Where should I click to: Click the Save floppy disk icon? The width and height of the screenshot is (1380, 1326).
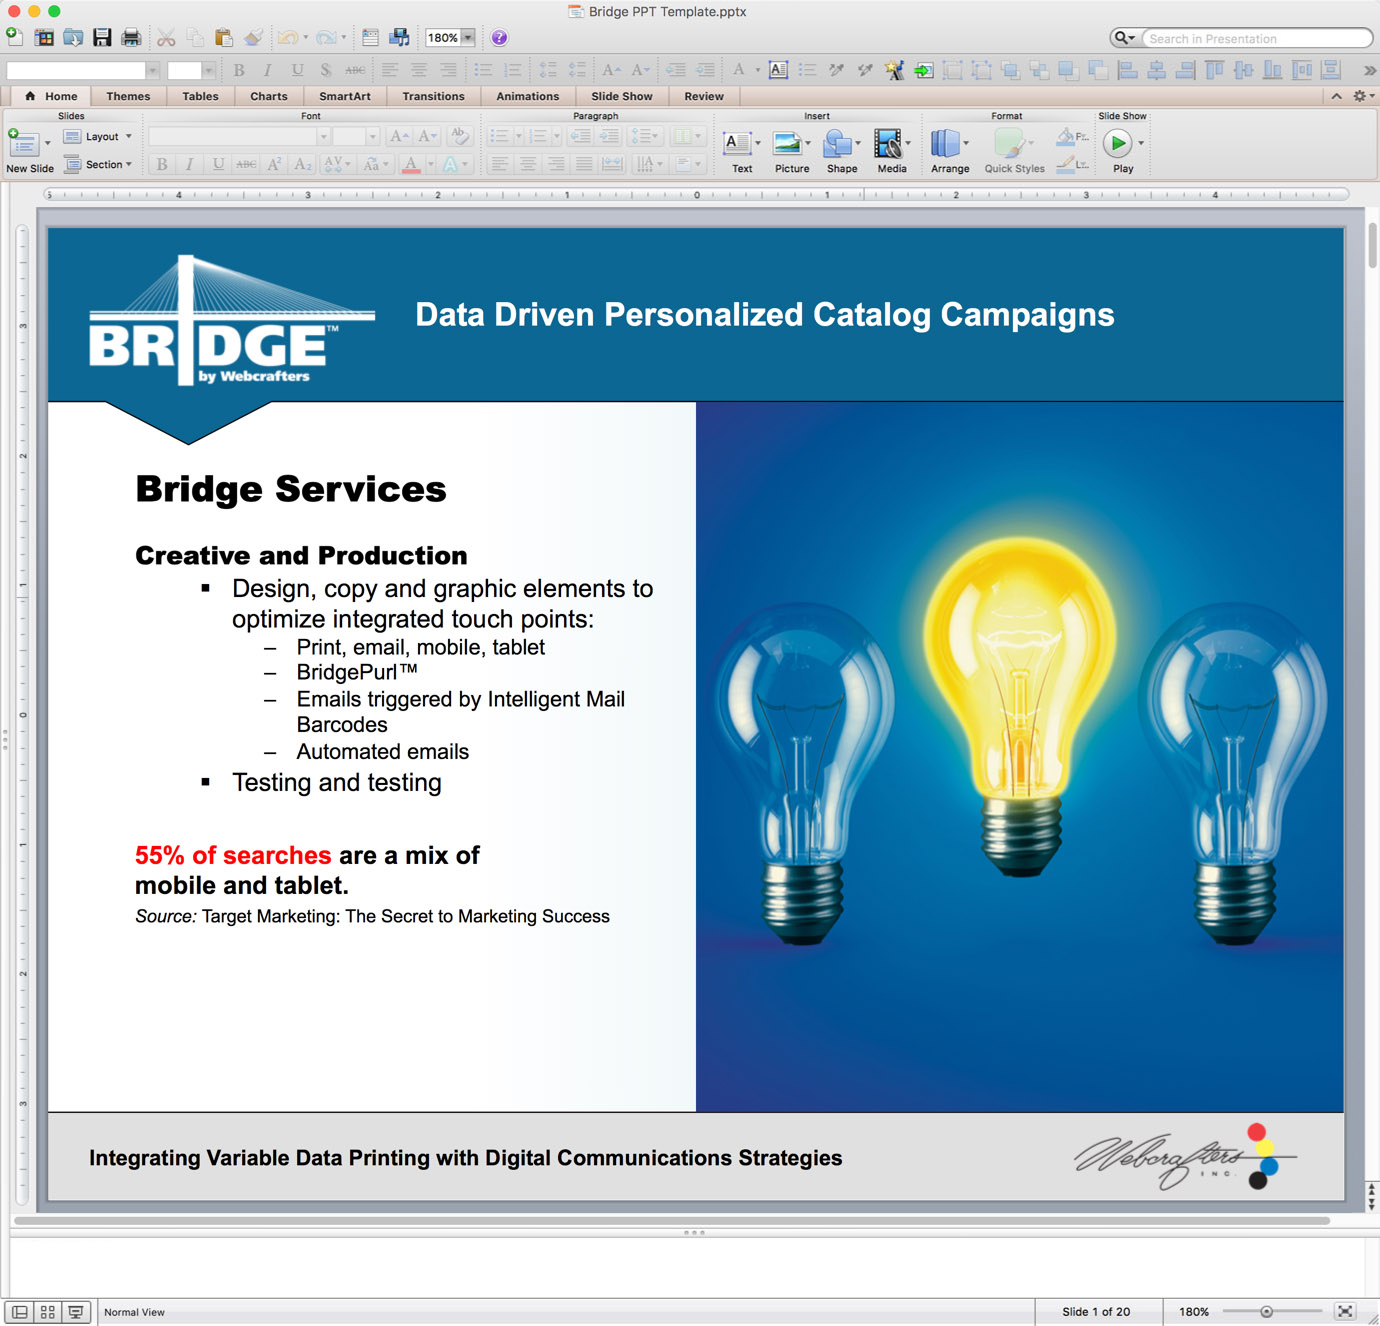(x=102, y=38)
